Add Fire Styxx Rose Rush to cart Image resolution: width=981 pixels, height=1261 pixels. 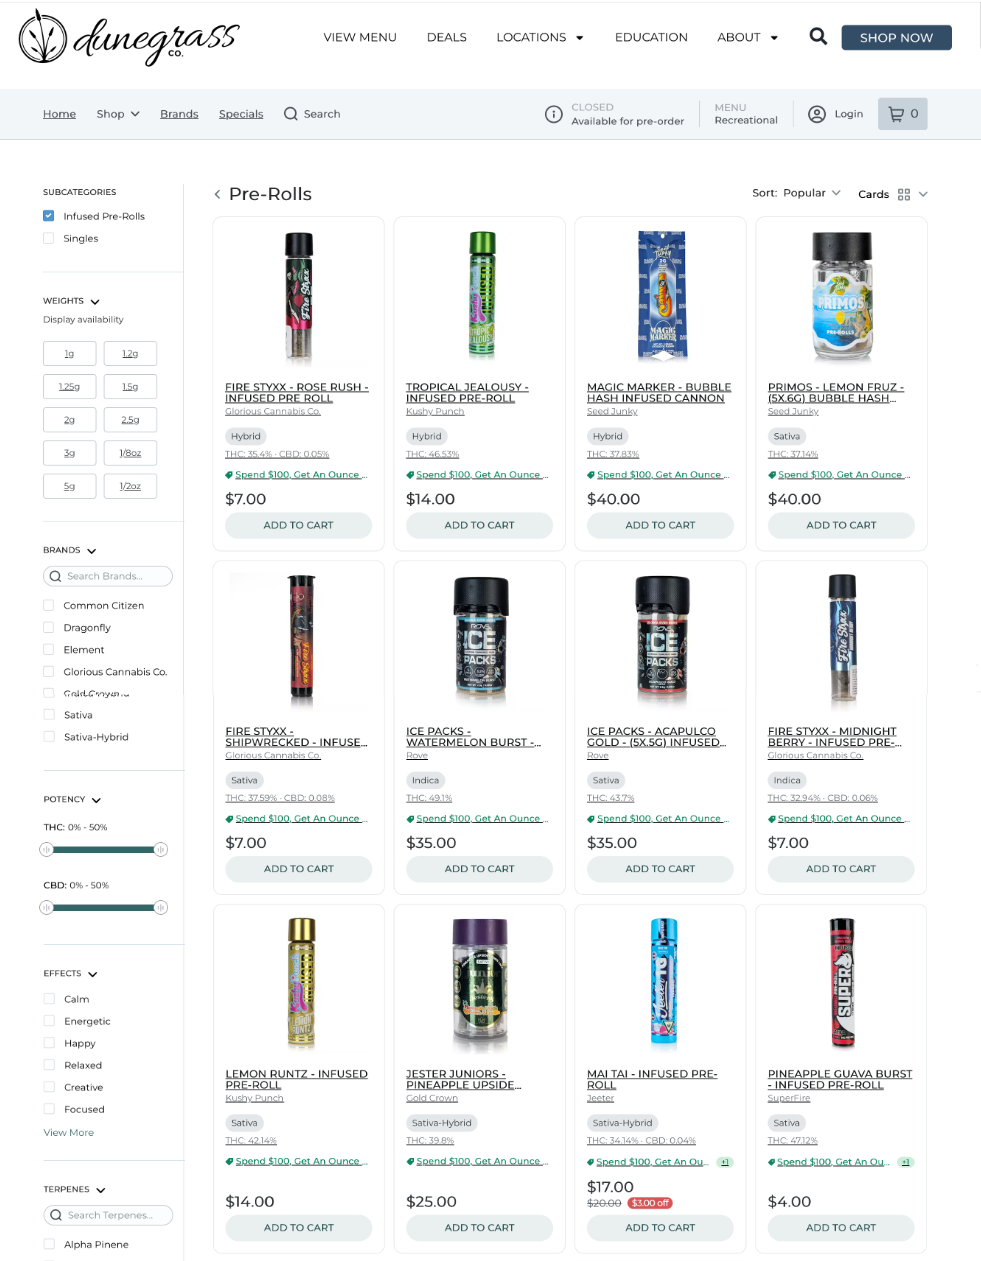point(298,525)
